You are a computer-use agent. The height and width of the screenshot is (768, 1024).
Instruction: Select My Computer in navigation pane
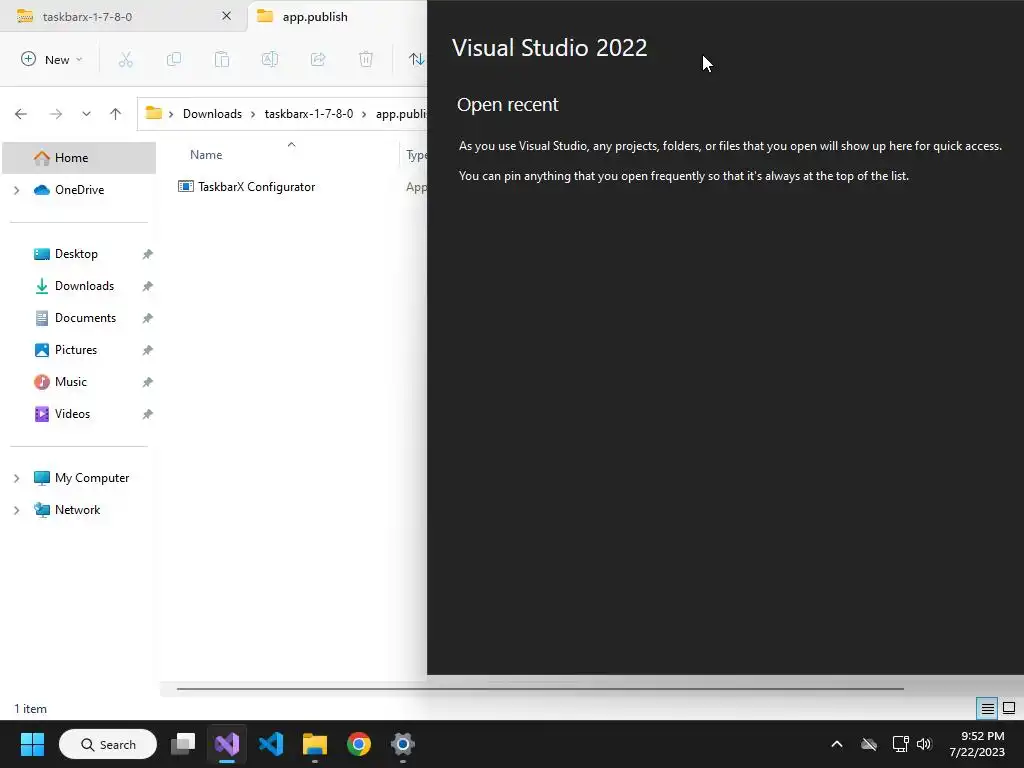[91, 477]
